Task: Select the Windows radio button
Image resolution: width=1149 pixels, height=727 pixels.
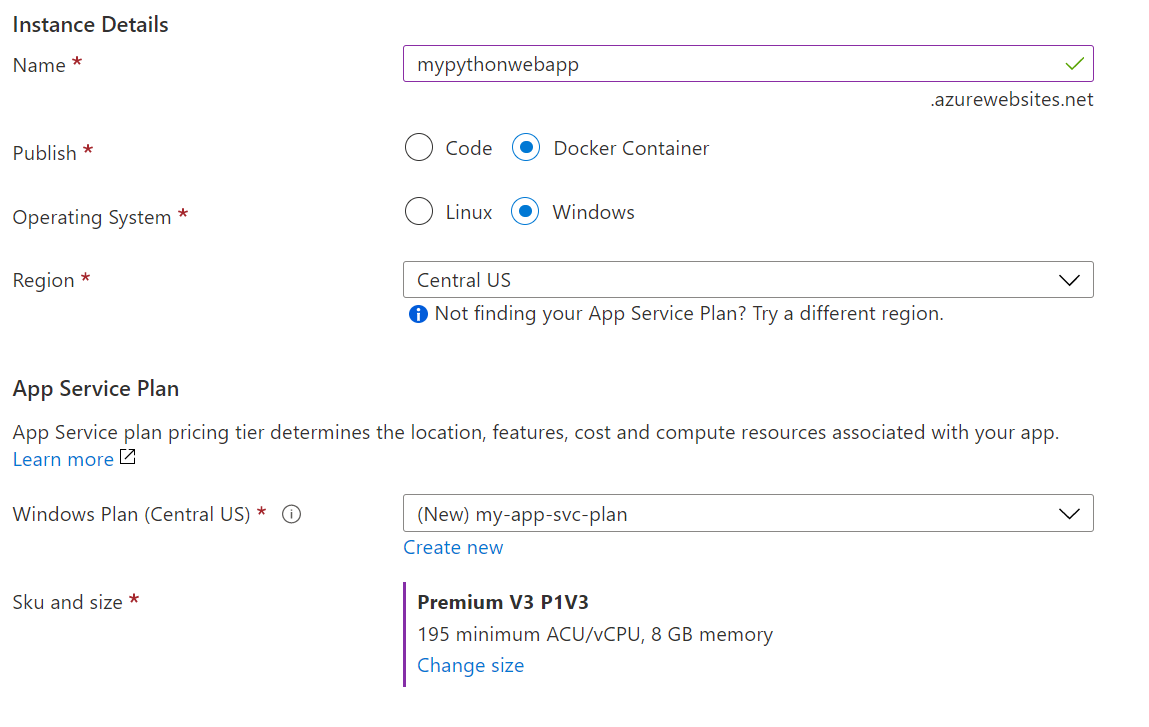Action: (525, 211)
